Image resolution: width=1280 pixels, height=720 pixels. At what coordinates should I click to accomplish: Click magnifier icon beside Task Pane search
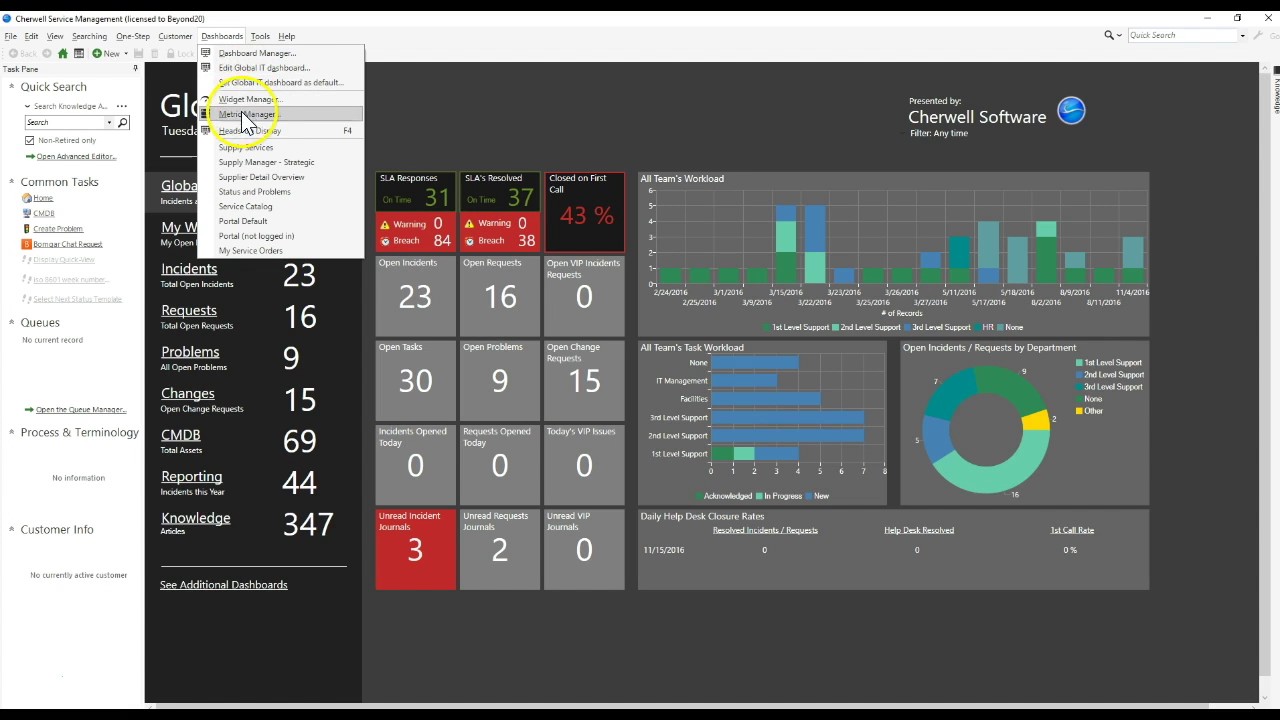[123, 122]
